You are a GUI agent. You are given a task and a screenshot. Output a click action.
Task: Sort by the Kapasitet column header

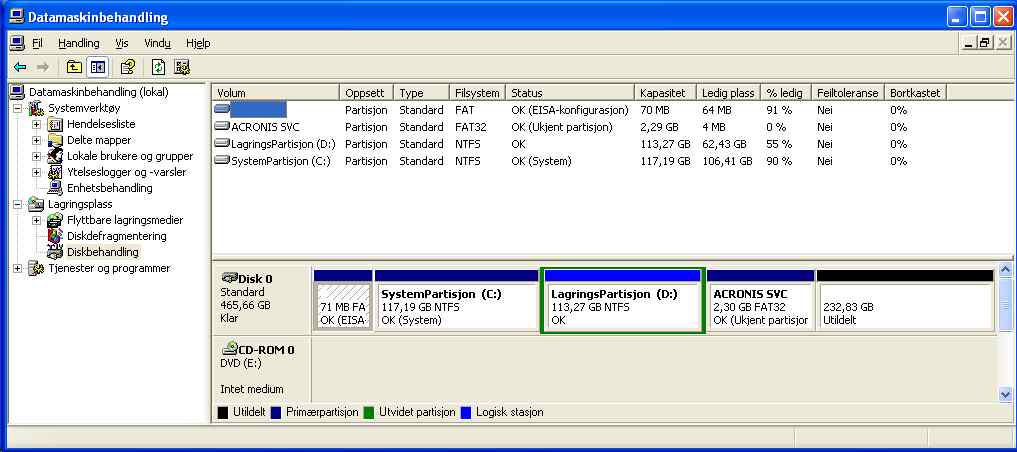[x=665, y=93]
